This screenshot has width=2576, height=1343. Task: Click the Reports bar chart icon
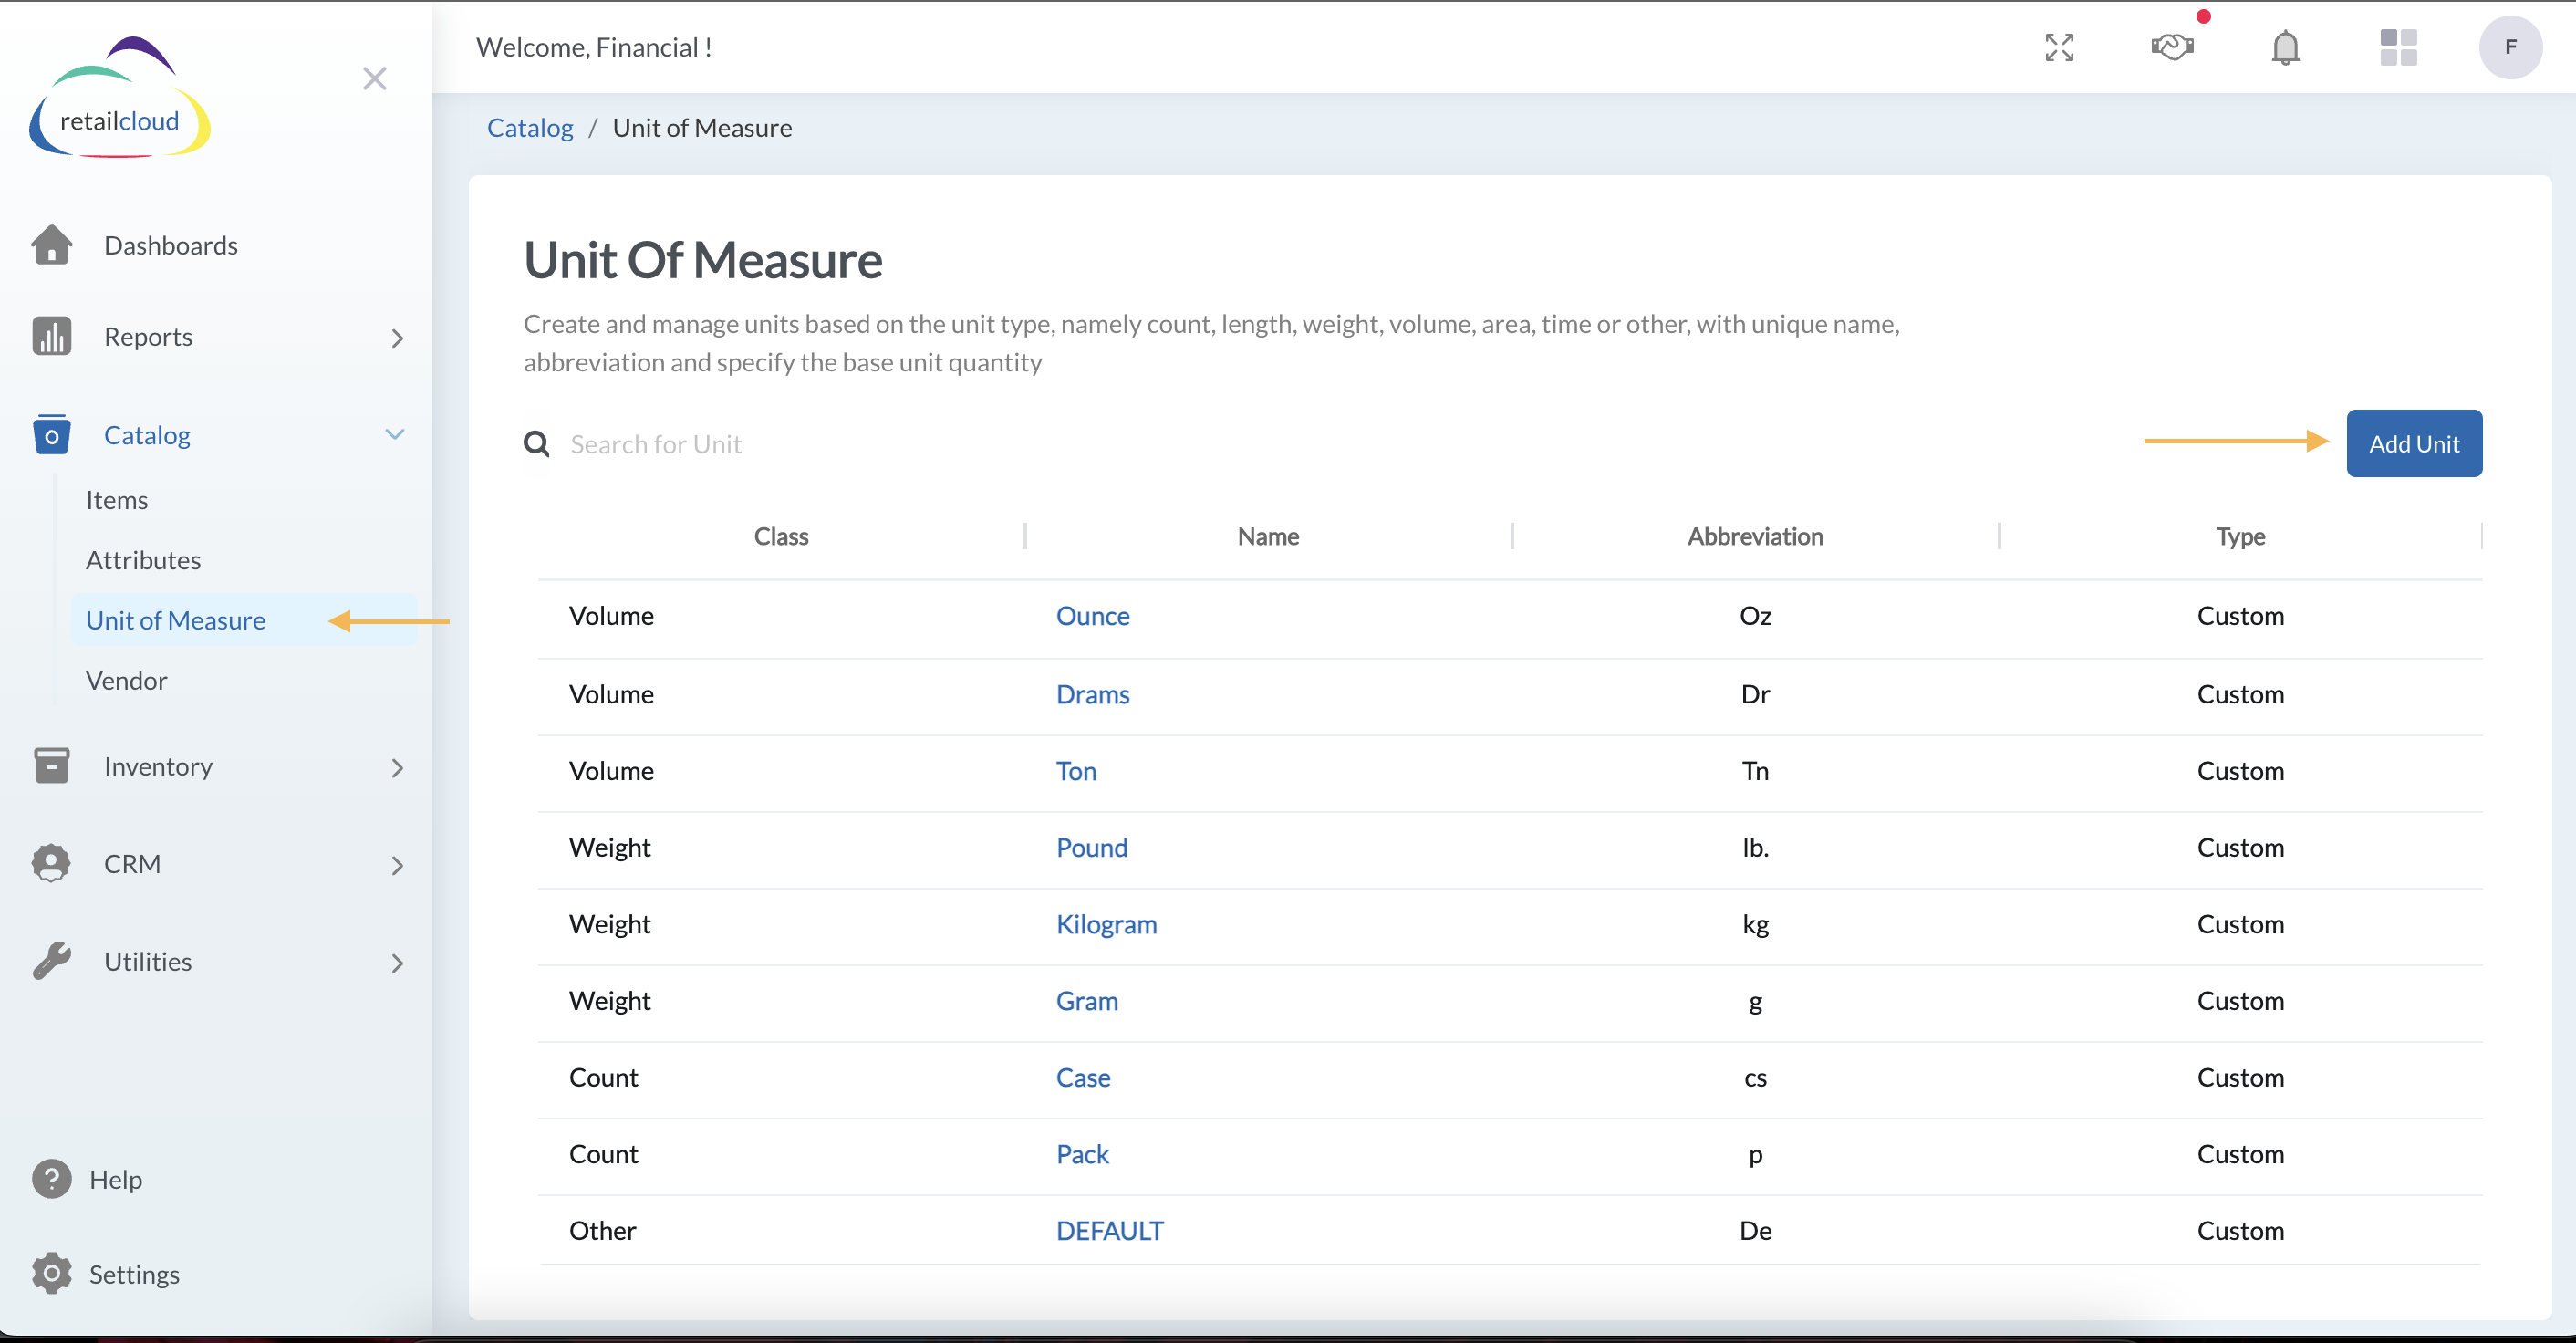coord(51,336)
